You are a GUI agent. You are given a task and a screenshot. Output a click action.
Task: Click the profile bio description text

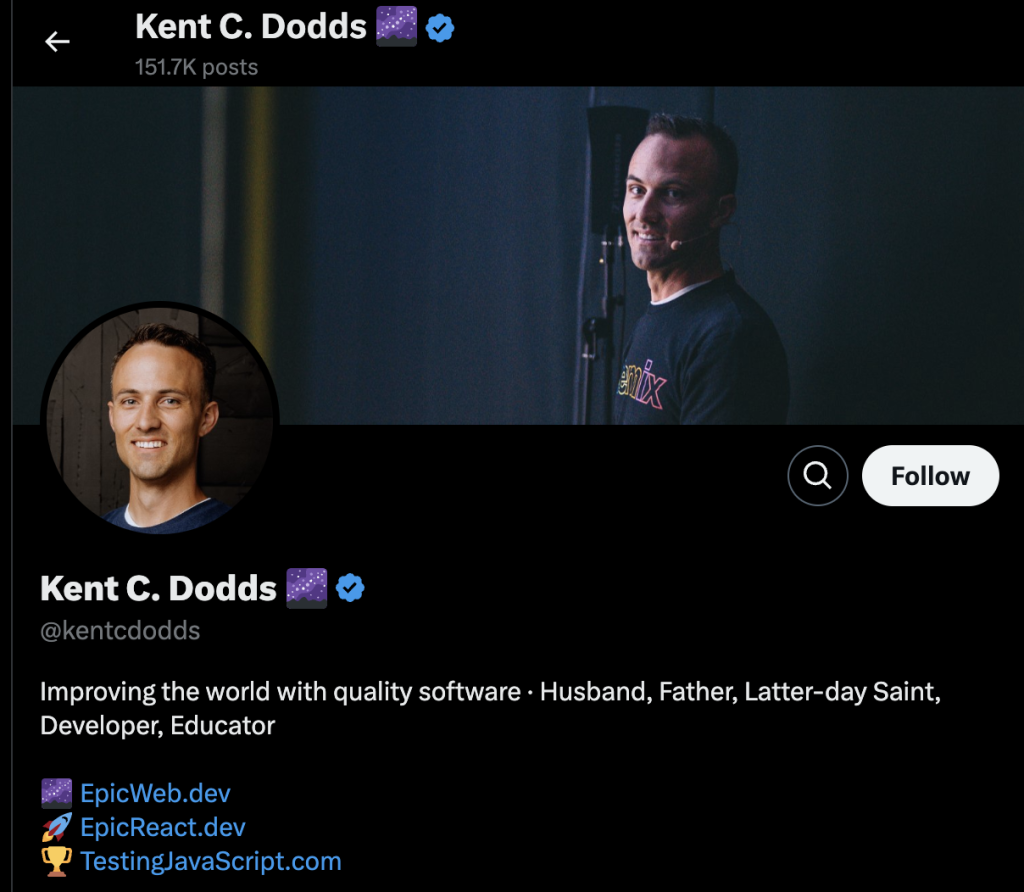tap(490, 708)
